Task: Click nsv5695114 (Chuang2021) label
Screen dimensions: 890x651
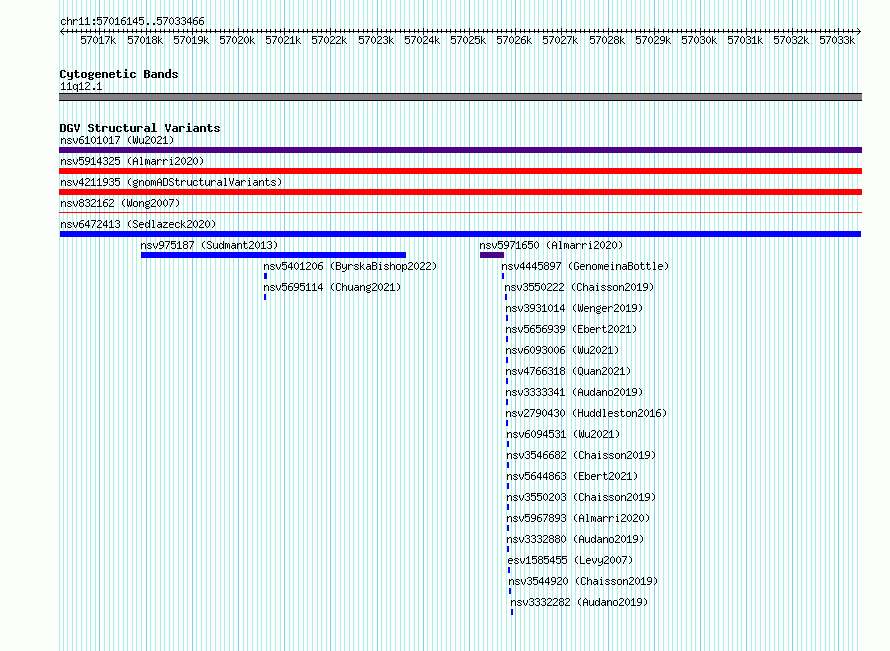Action: pos(332,287)
